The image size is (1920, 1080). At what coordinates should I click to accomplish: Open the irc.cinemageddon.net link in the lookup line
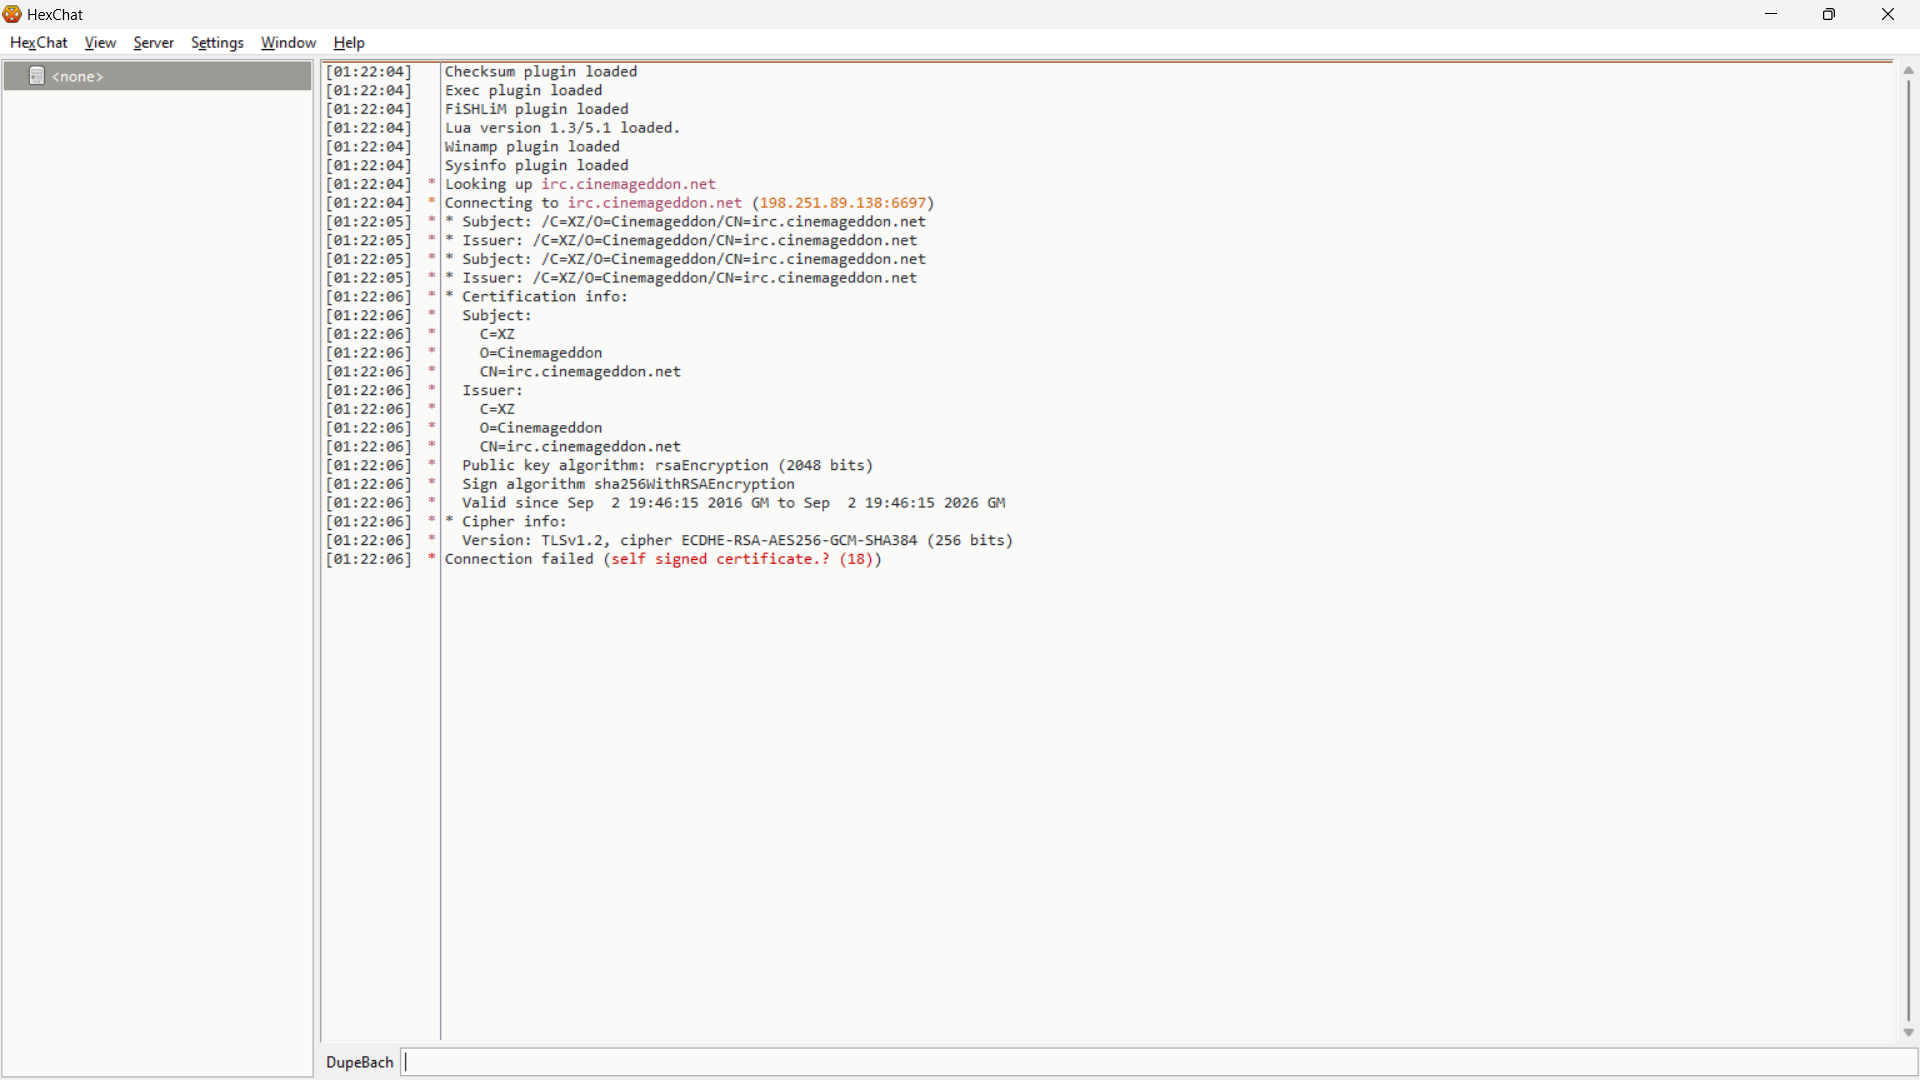628,184
